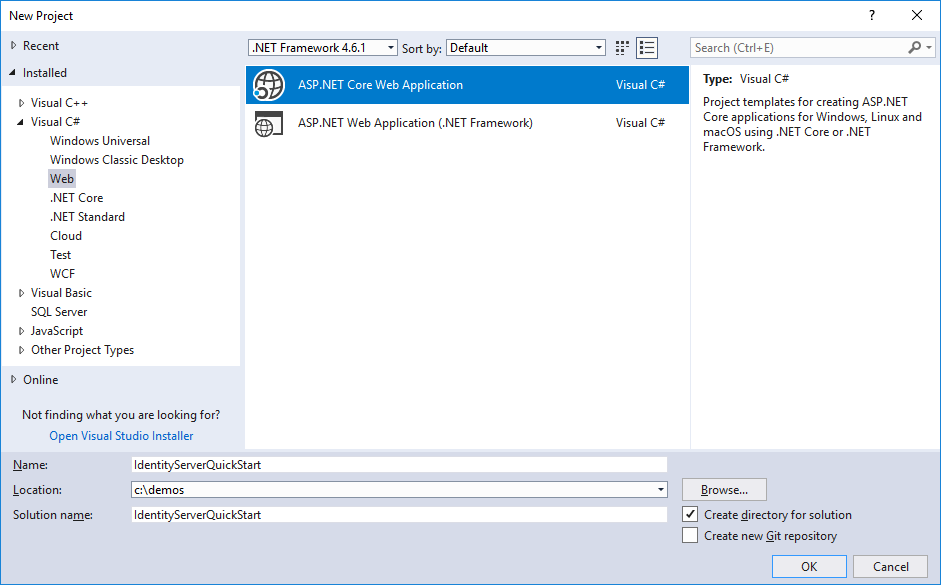Click the JavaScript tree label
Screen dimensions: 941x585
(x=57, y=331)
